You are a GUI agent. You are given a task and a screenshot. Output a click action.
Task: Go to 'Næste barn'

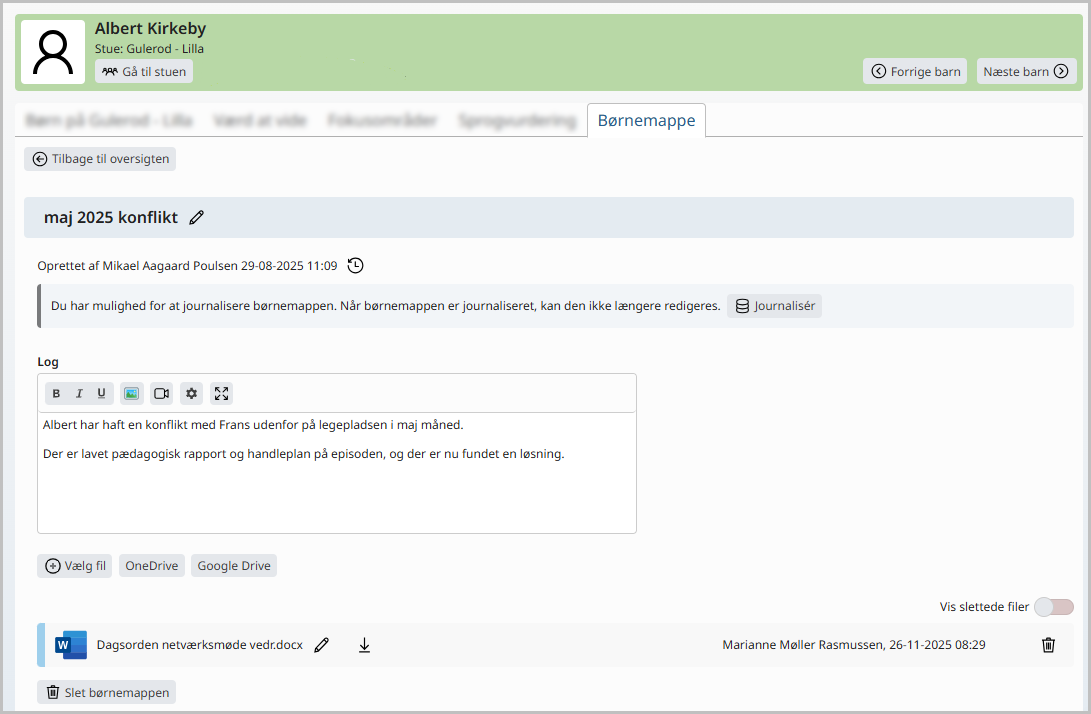point(1026,72)
